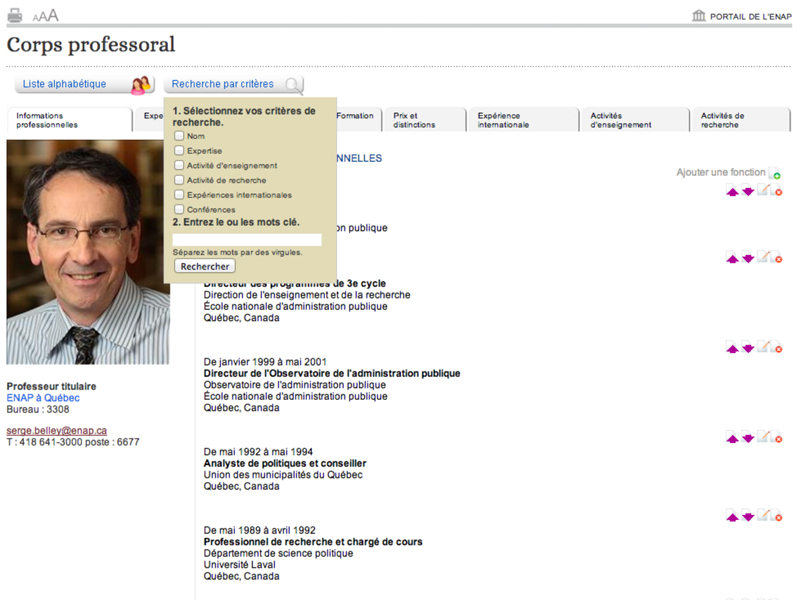Open the Formation tab
800x600 pixels.
[x=358, y=120]
